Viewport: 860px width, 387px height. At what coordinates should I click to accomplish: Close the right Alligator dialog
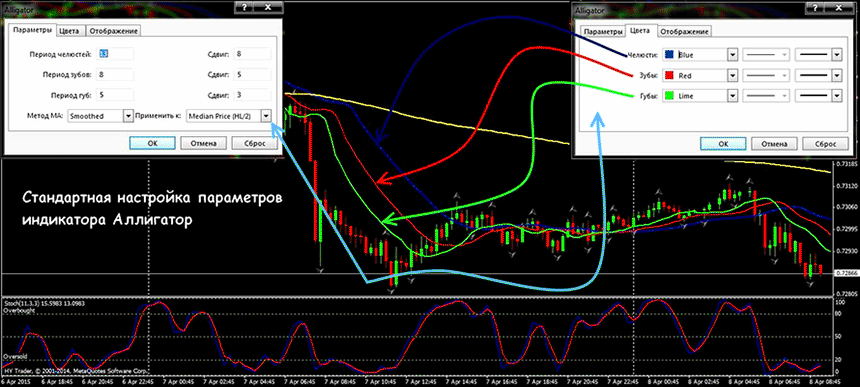click(x=839, y=9)
